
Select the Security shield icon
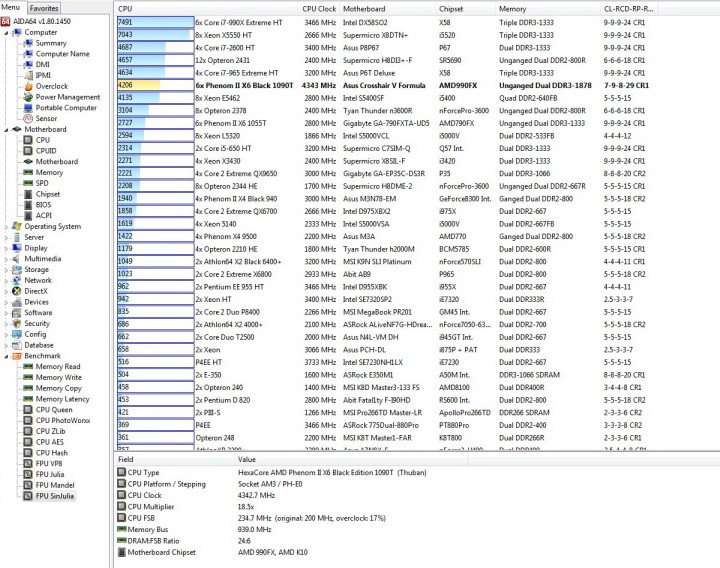(x=17, y=323)
